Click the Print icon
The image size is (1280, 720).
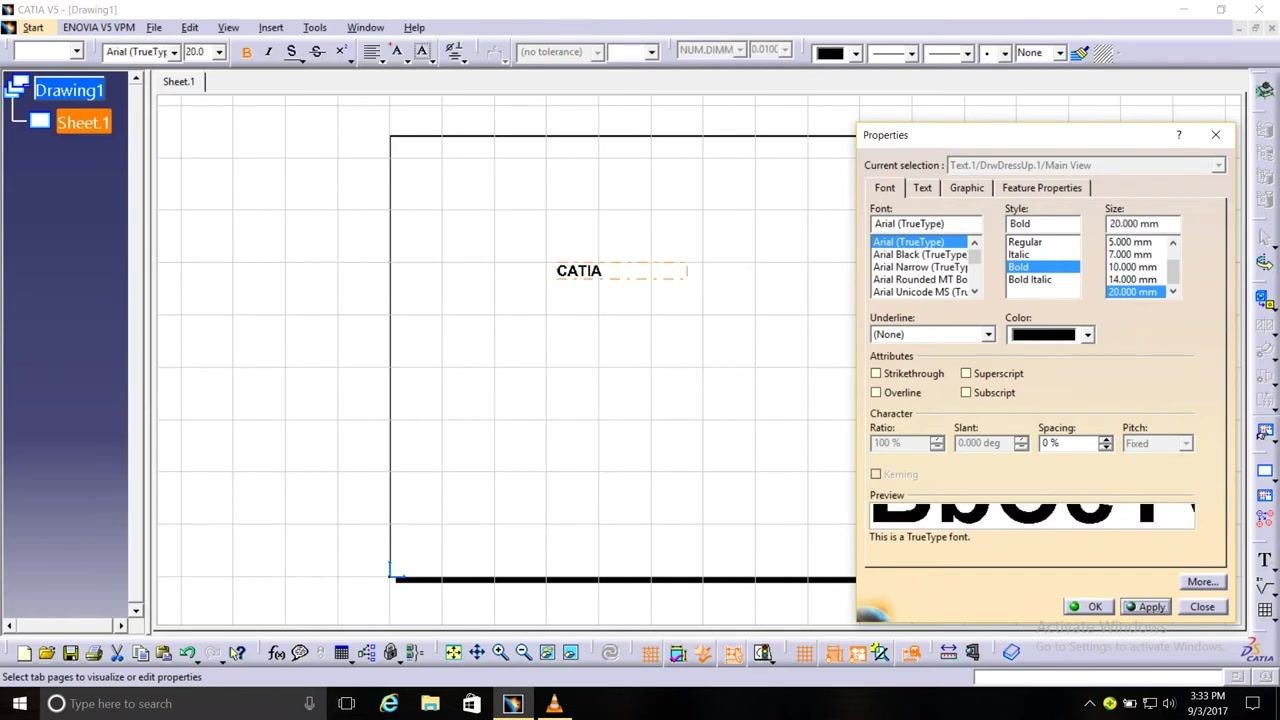(x=94, y=653)
